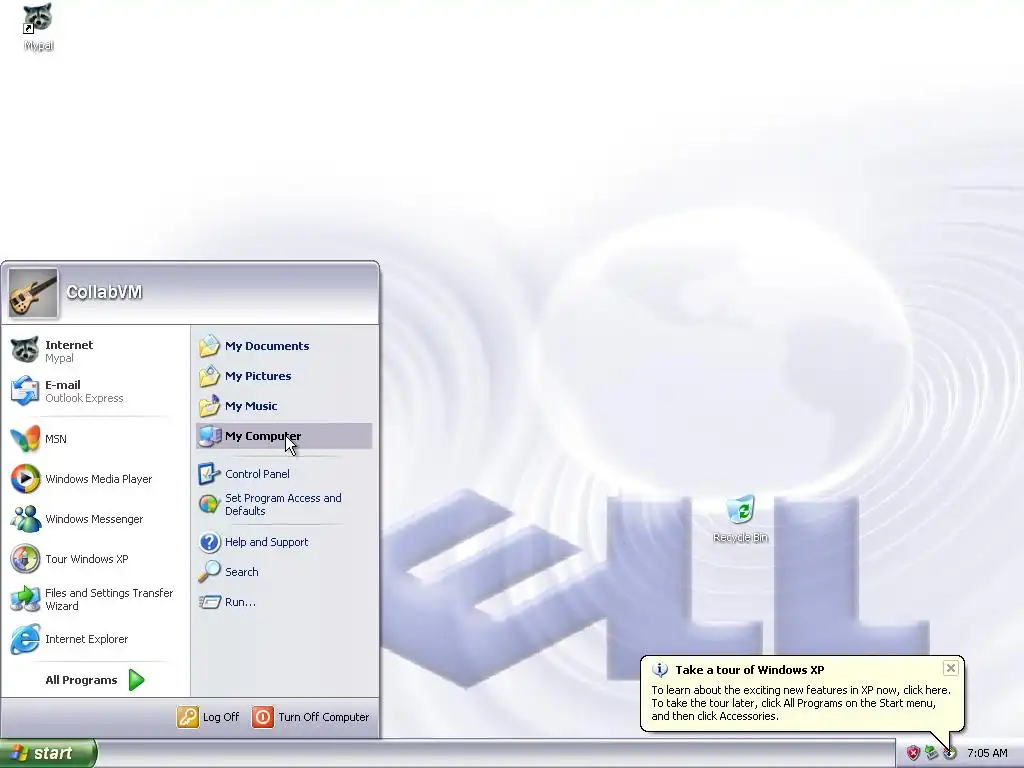The image size is (1024, 768).
Task: Click the My Computer monitor icon
Action: [x=209, y=436]
